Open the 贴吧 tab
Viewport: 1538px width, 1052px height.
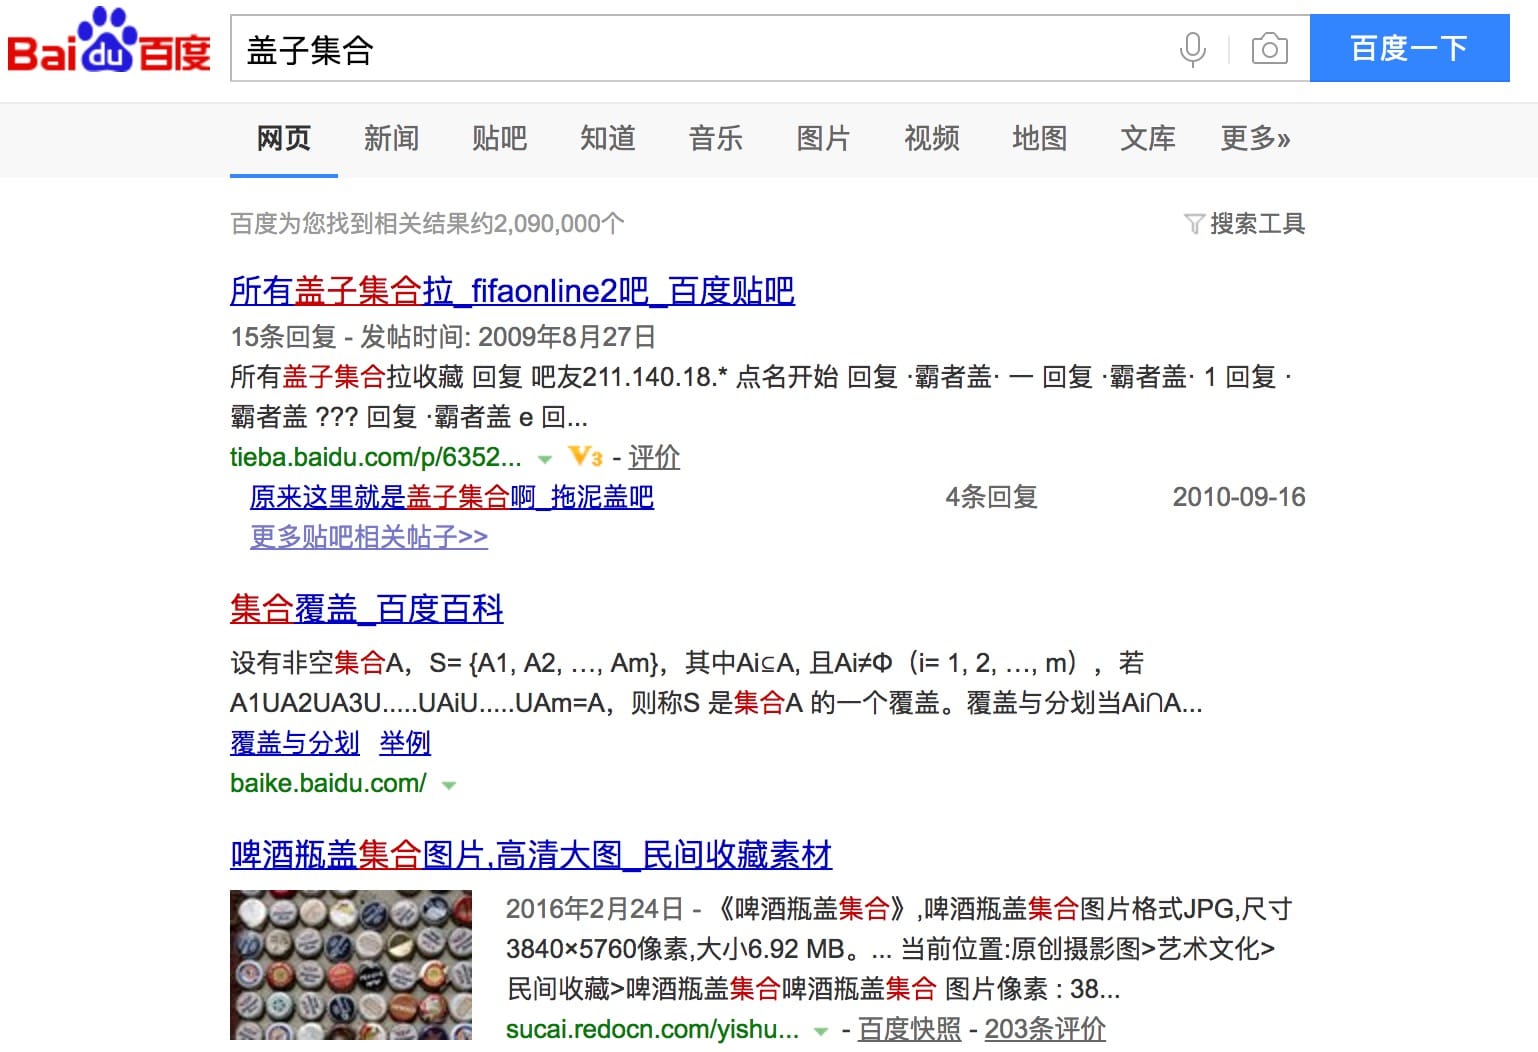(x=499, y=138)
